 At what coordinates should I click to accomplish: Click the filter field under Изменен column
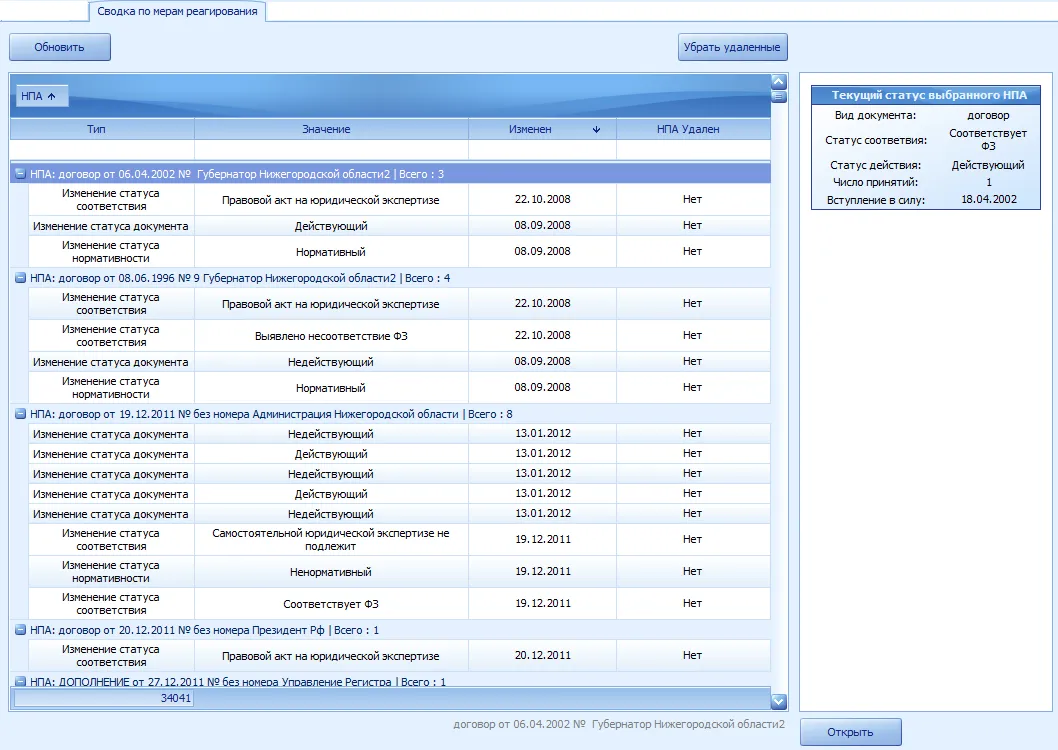[542, 150]
